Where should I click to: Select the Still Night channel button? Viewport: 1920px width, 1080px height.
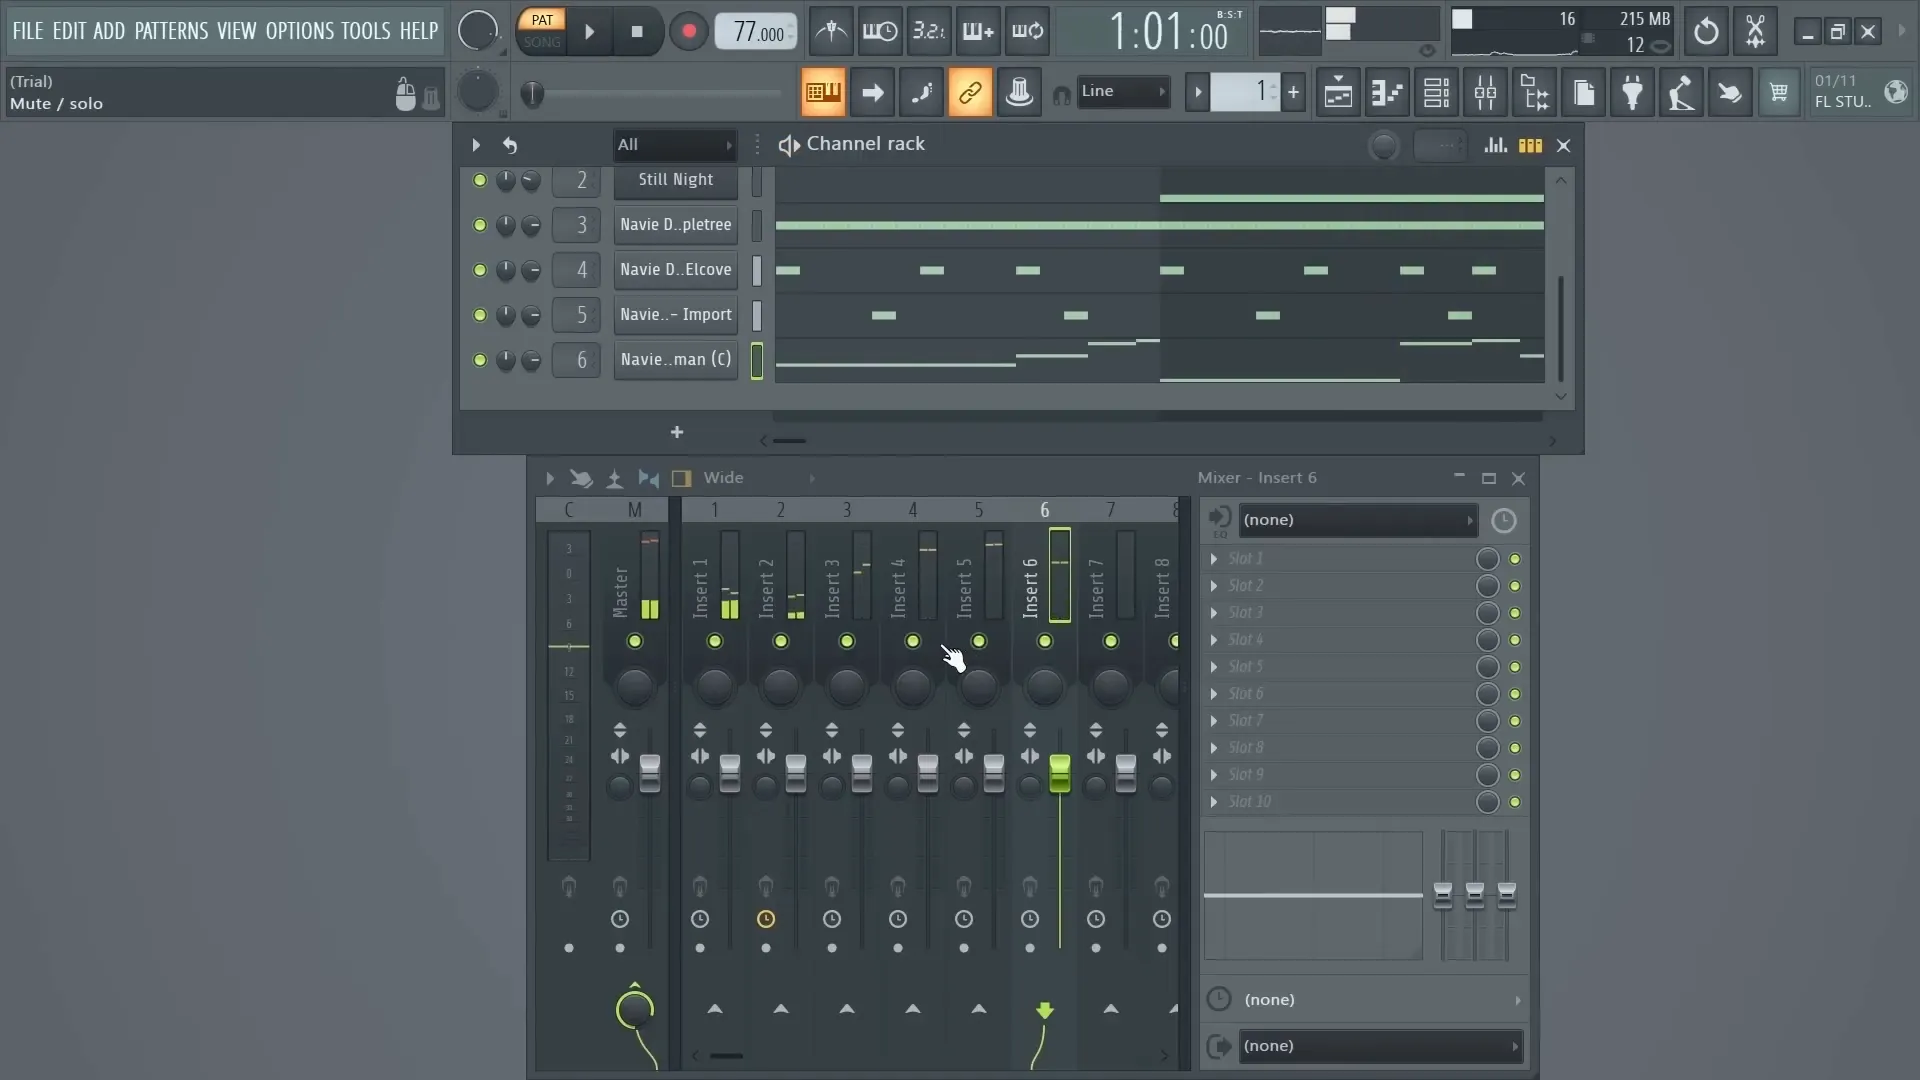tap(676, 180)
